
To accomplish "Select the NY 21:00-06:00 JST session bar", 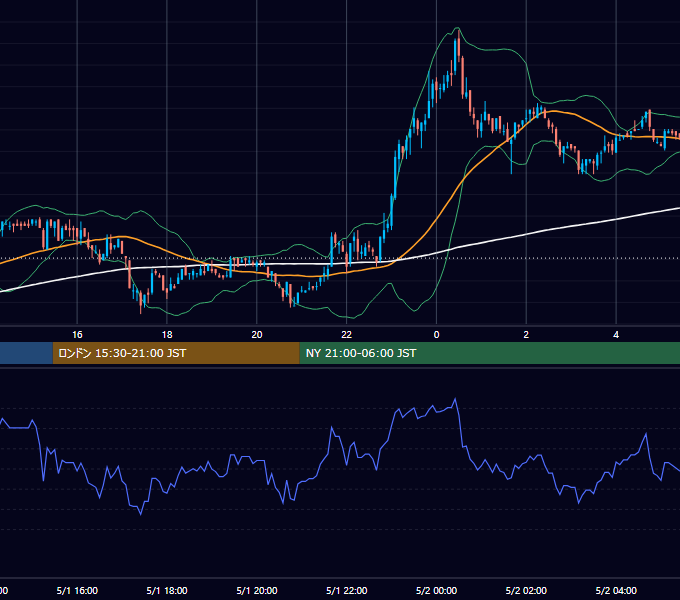I will [490, 353].
